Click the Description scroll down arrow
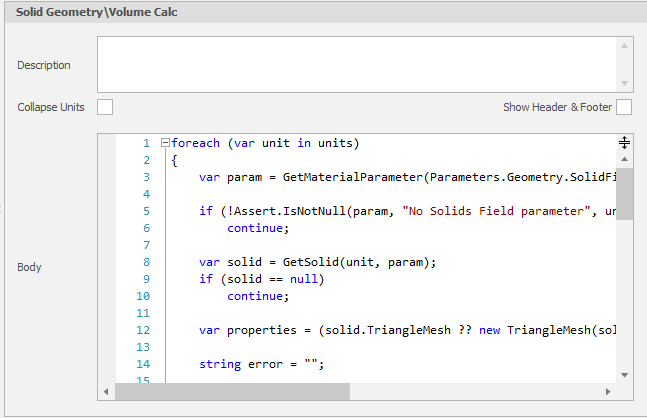The width and height of the screenshot is (647, 418). tap(624, 83)
